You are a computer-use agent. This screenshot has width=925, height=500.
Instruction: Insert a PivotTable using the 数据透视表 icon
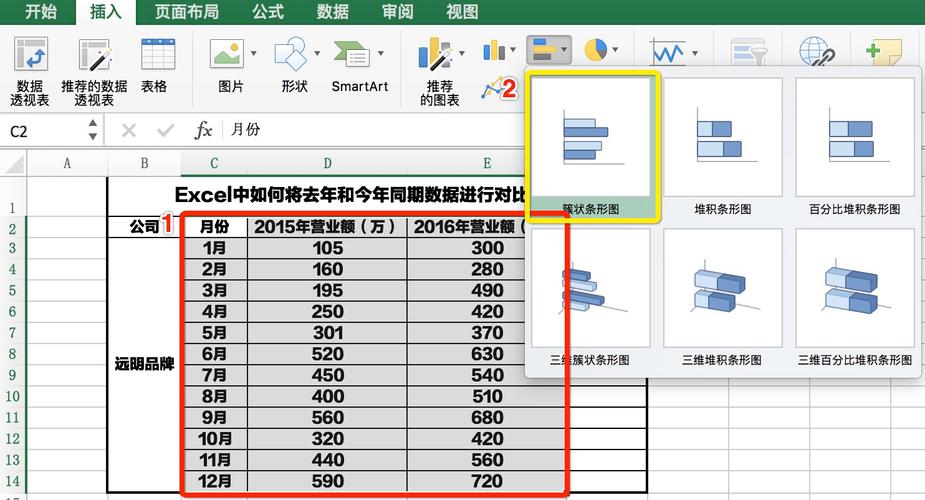[x=30, y=54]
